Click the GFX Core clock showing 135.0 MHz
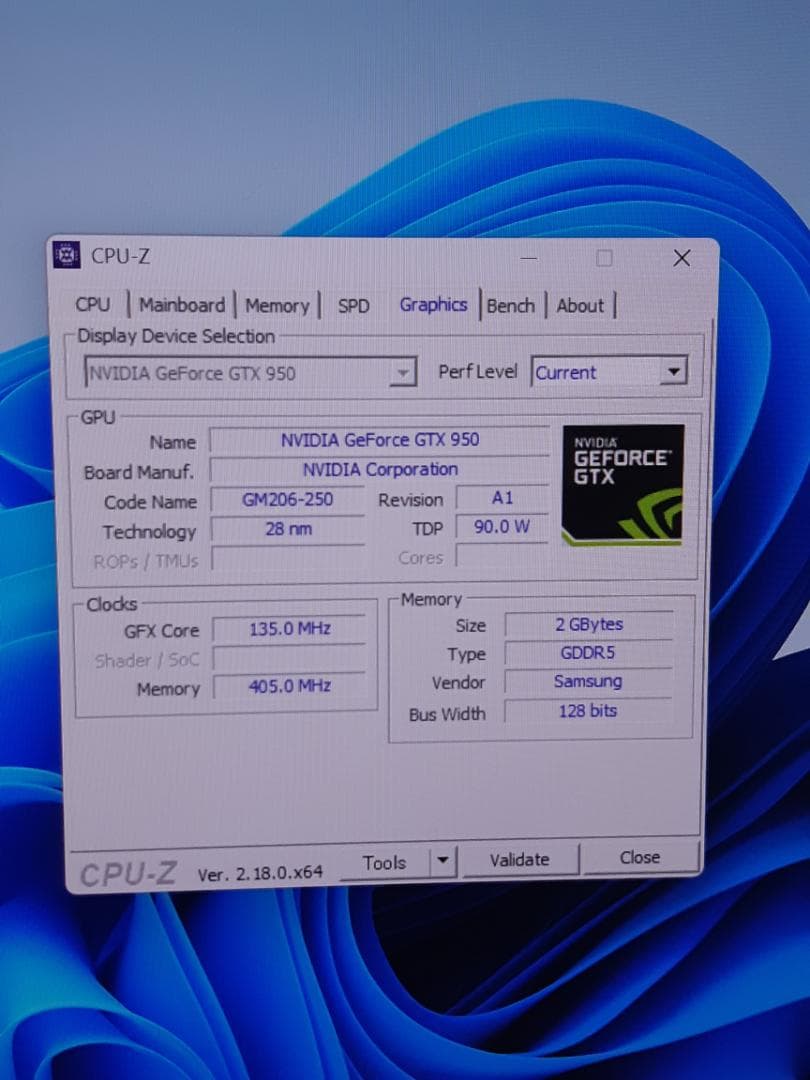Viewport: 810px width, 1080px height. [x=289, y=629]
